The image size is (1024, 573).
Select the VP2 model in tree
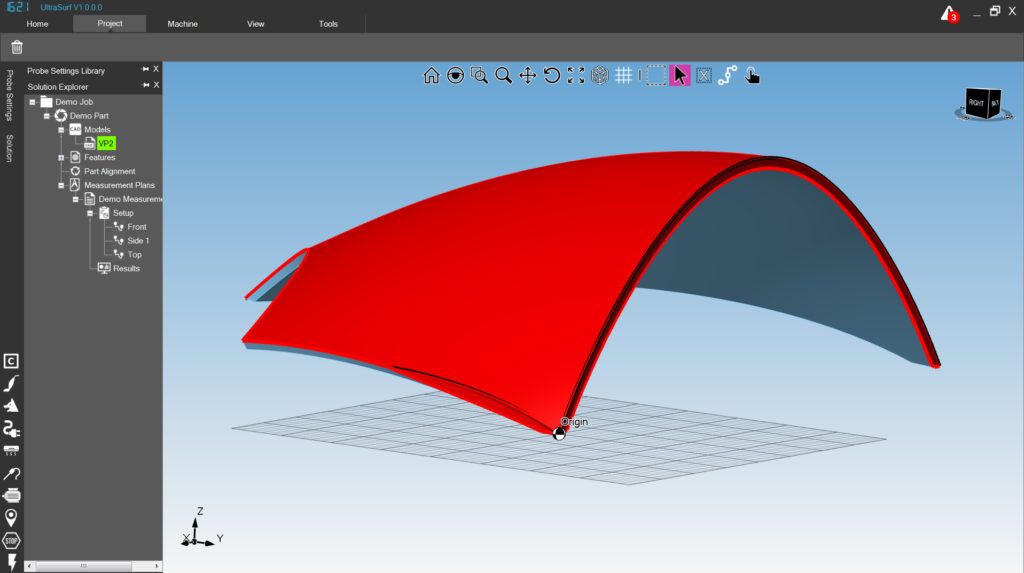[106, 143]
